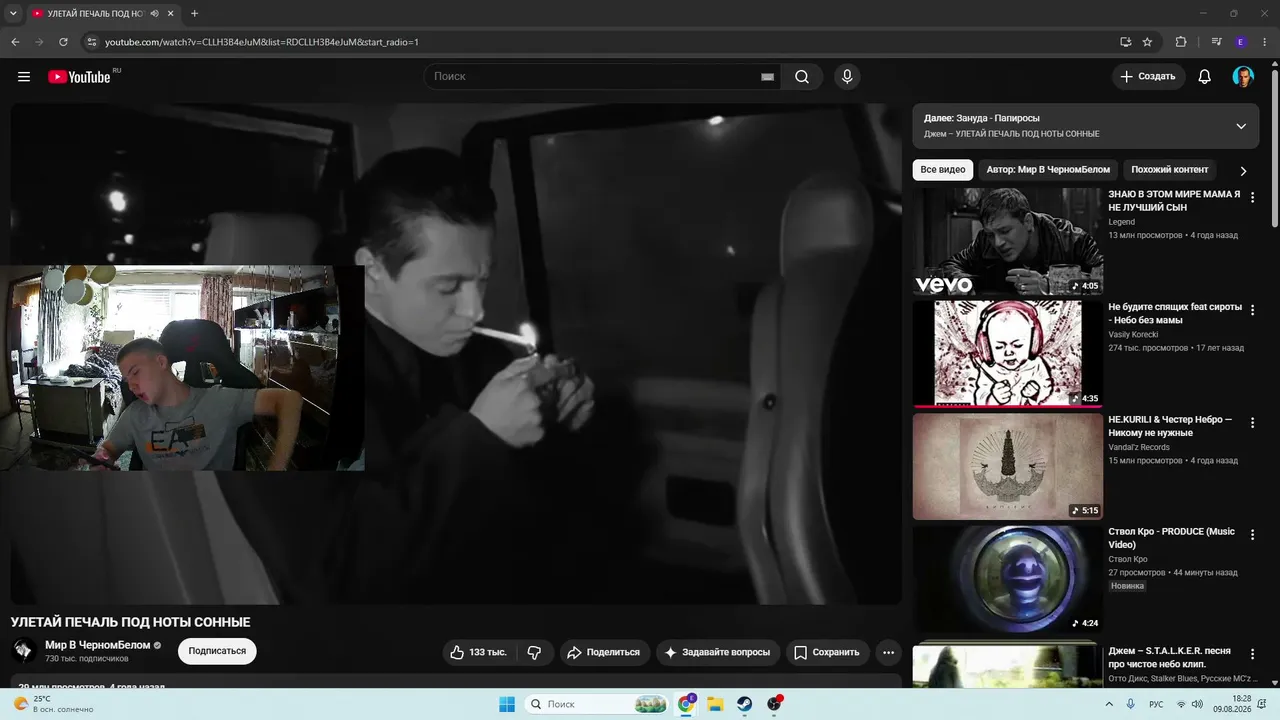Open the YouTube account avatar menu
This screenshot has width=1280, height=720.
pyautogui.click(x=1243, y=77)
